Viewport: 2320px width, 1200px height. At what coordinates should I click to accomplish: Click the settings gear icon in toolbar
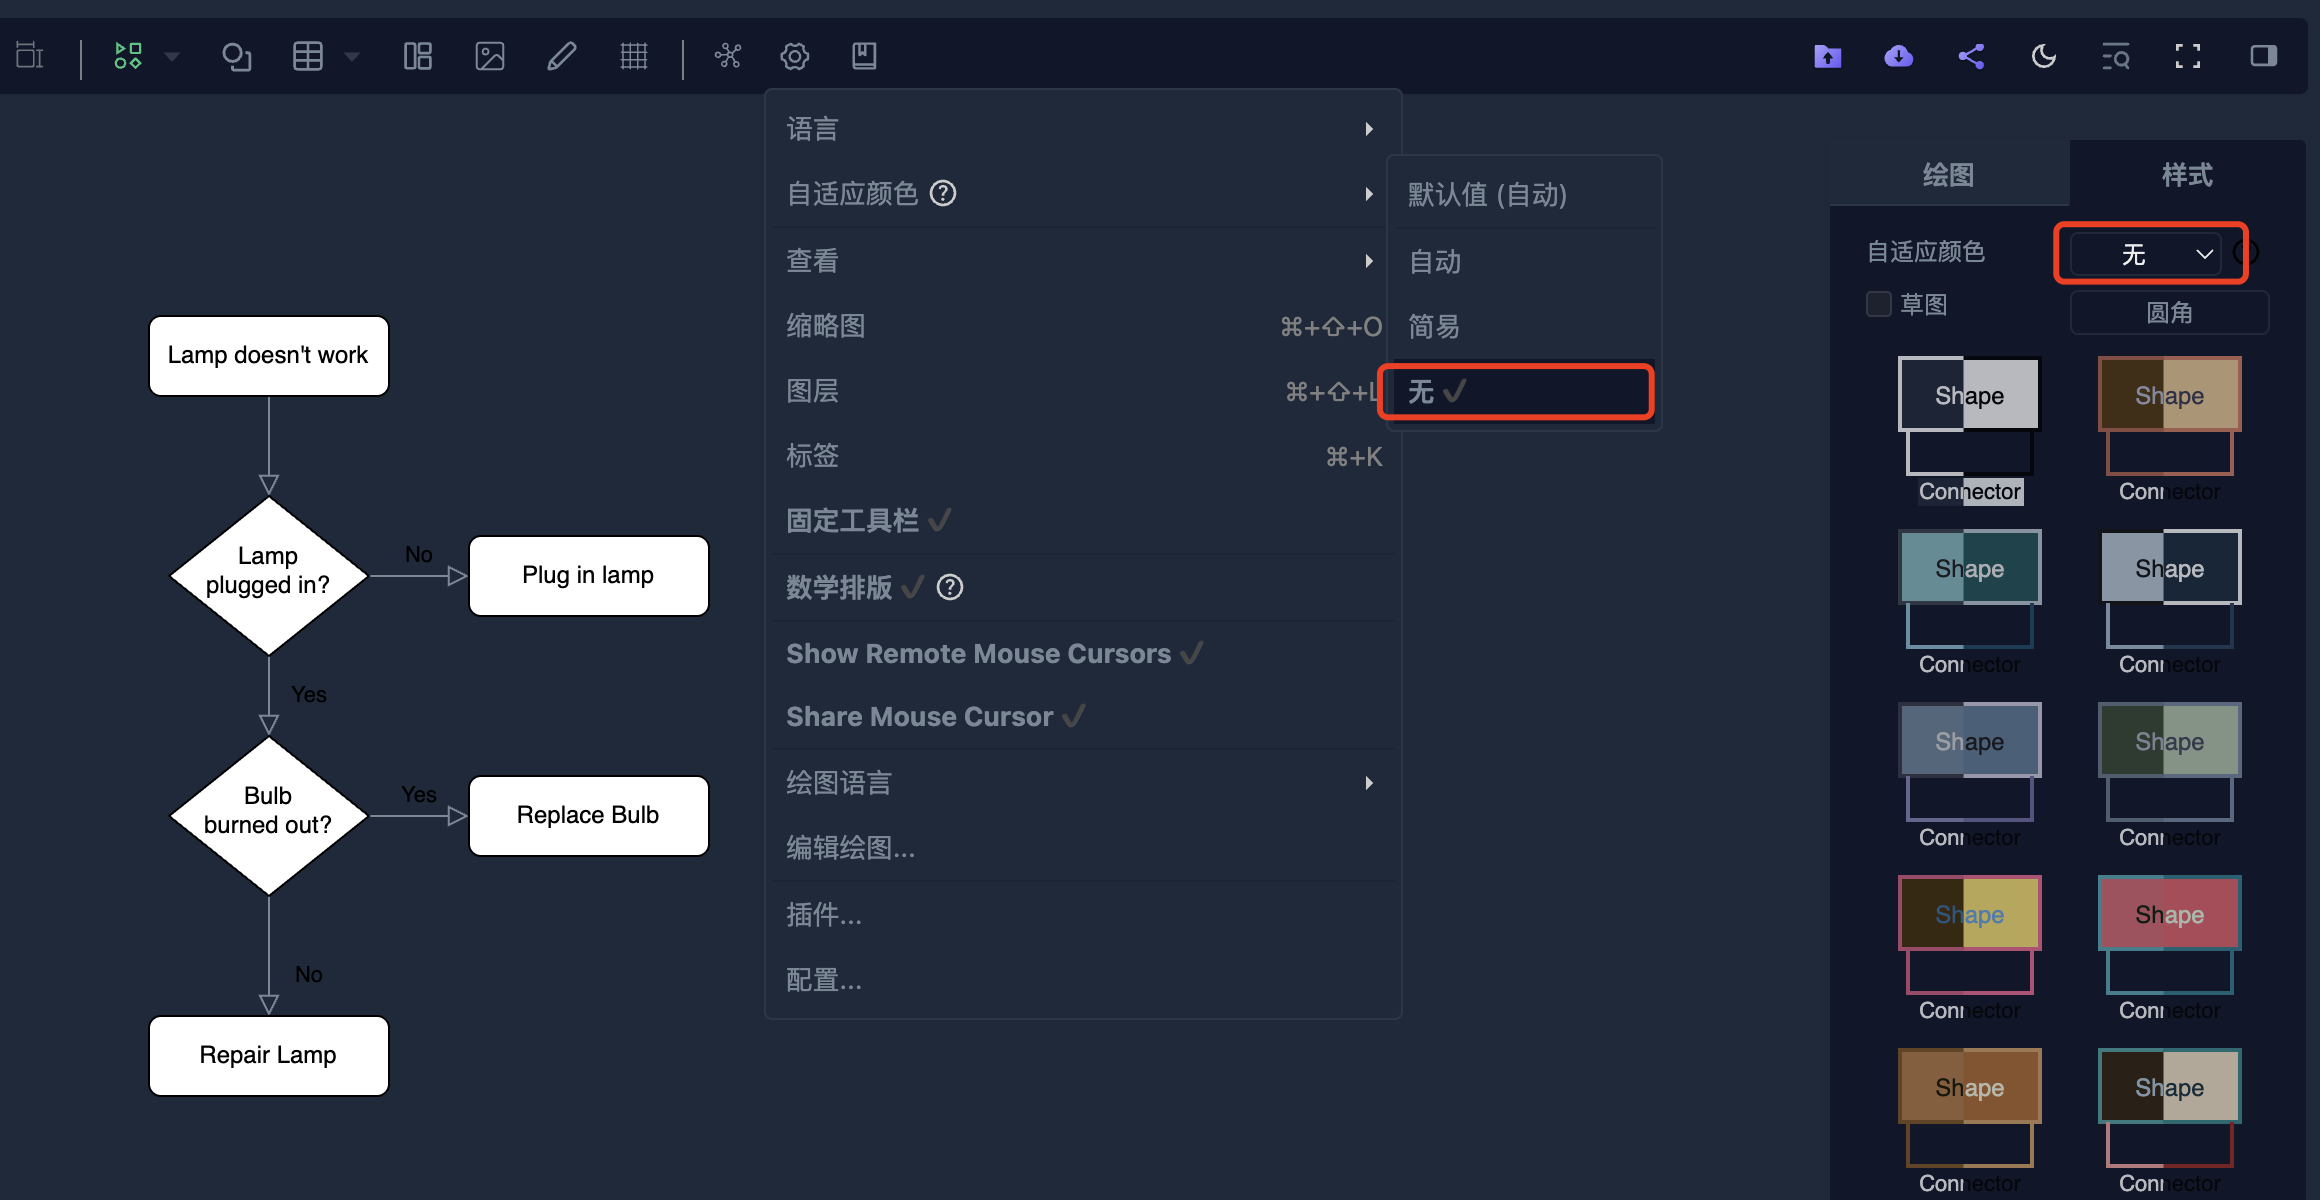click(794, 56)
